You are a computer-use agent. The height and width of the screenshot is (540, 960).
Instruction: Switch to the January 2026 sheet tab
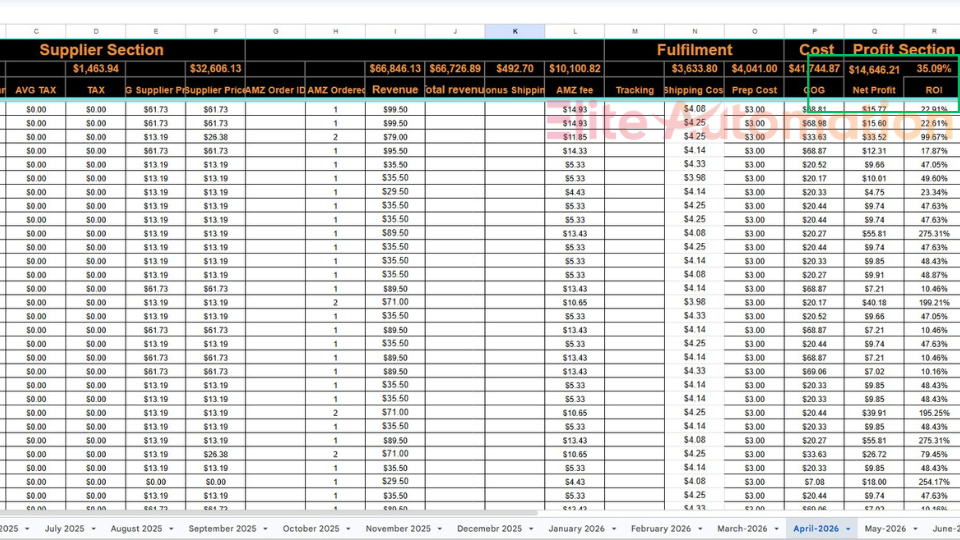[576, 528]
